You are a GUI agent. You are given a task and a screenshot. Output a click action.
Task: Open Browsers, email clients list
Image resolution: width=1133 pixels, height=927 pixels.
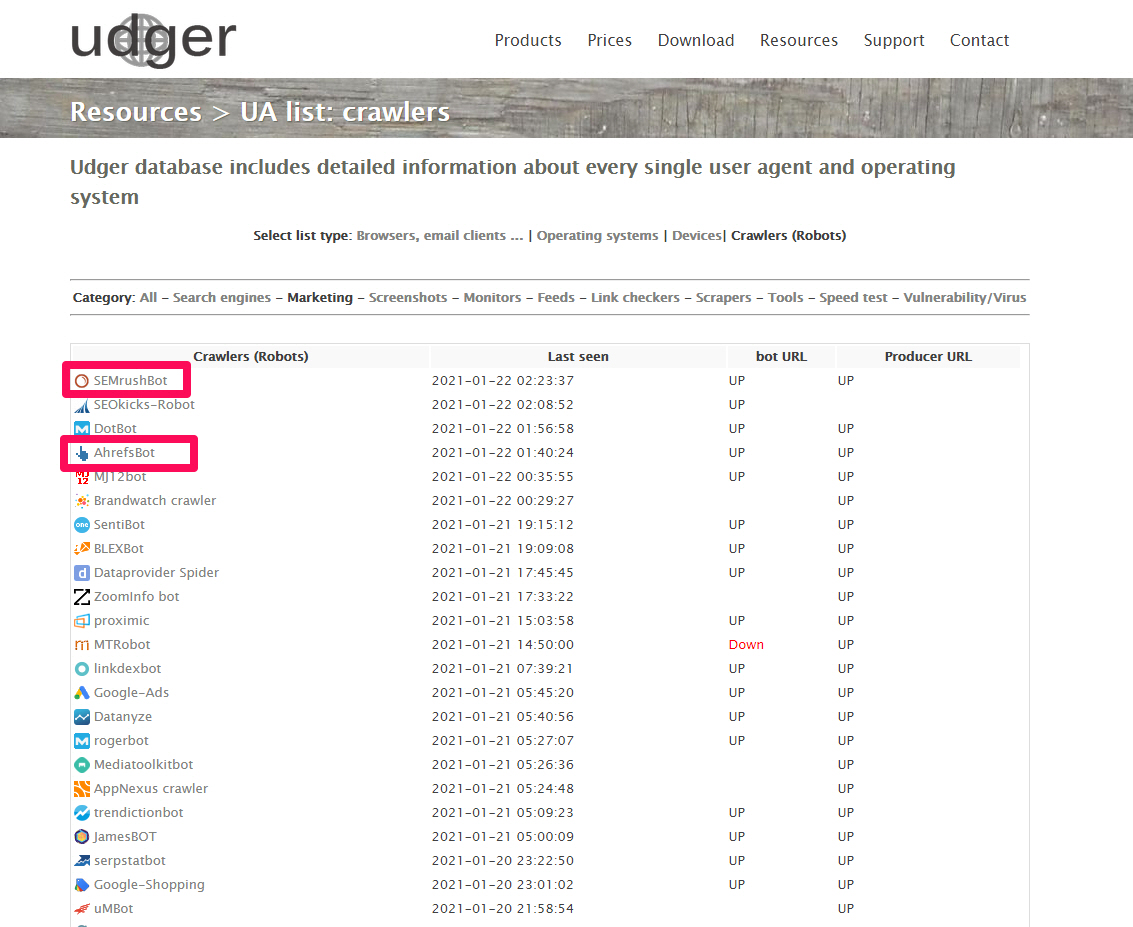pyautogui.click(x=439, y=236)
